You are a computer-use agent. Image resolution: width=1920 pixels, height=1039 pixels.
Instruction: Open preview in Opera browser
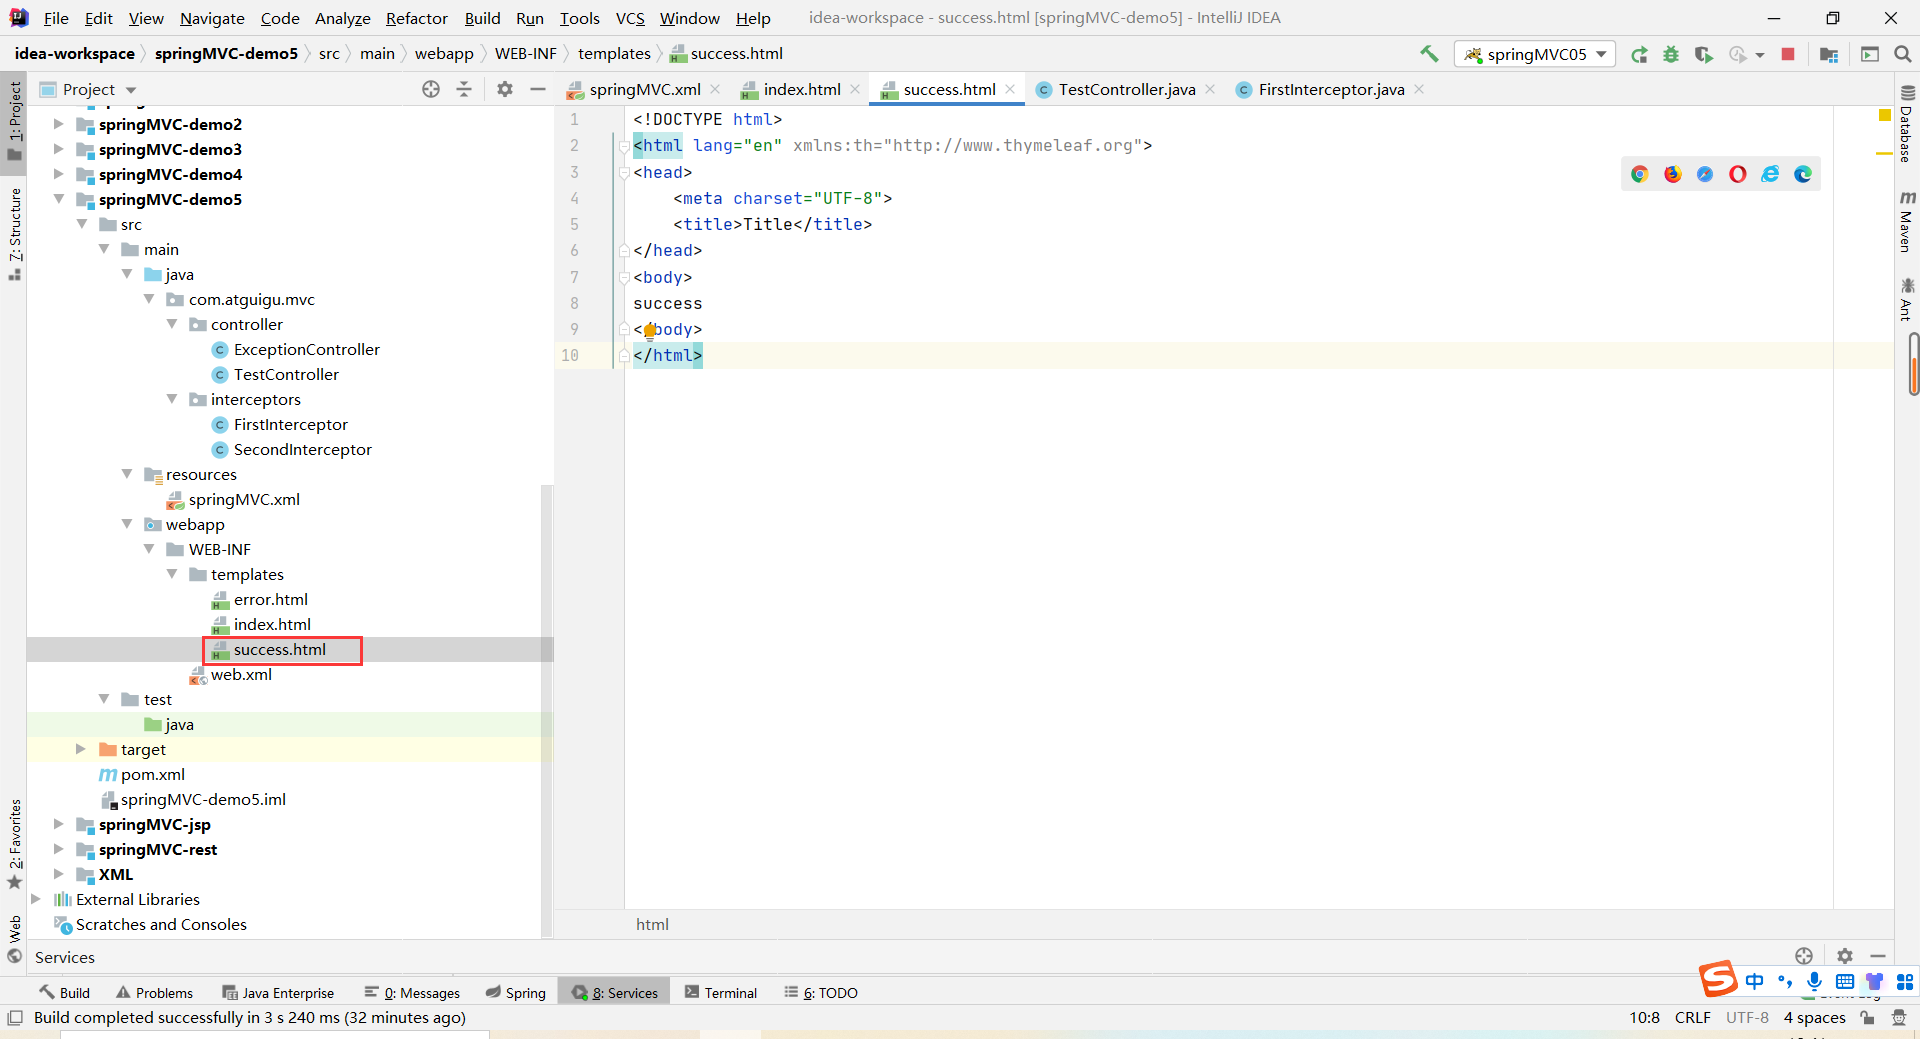(x=1738, y=174)
